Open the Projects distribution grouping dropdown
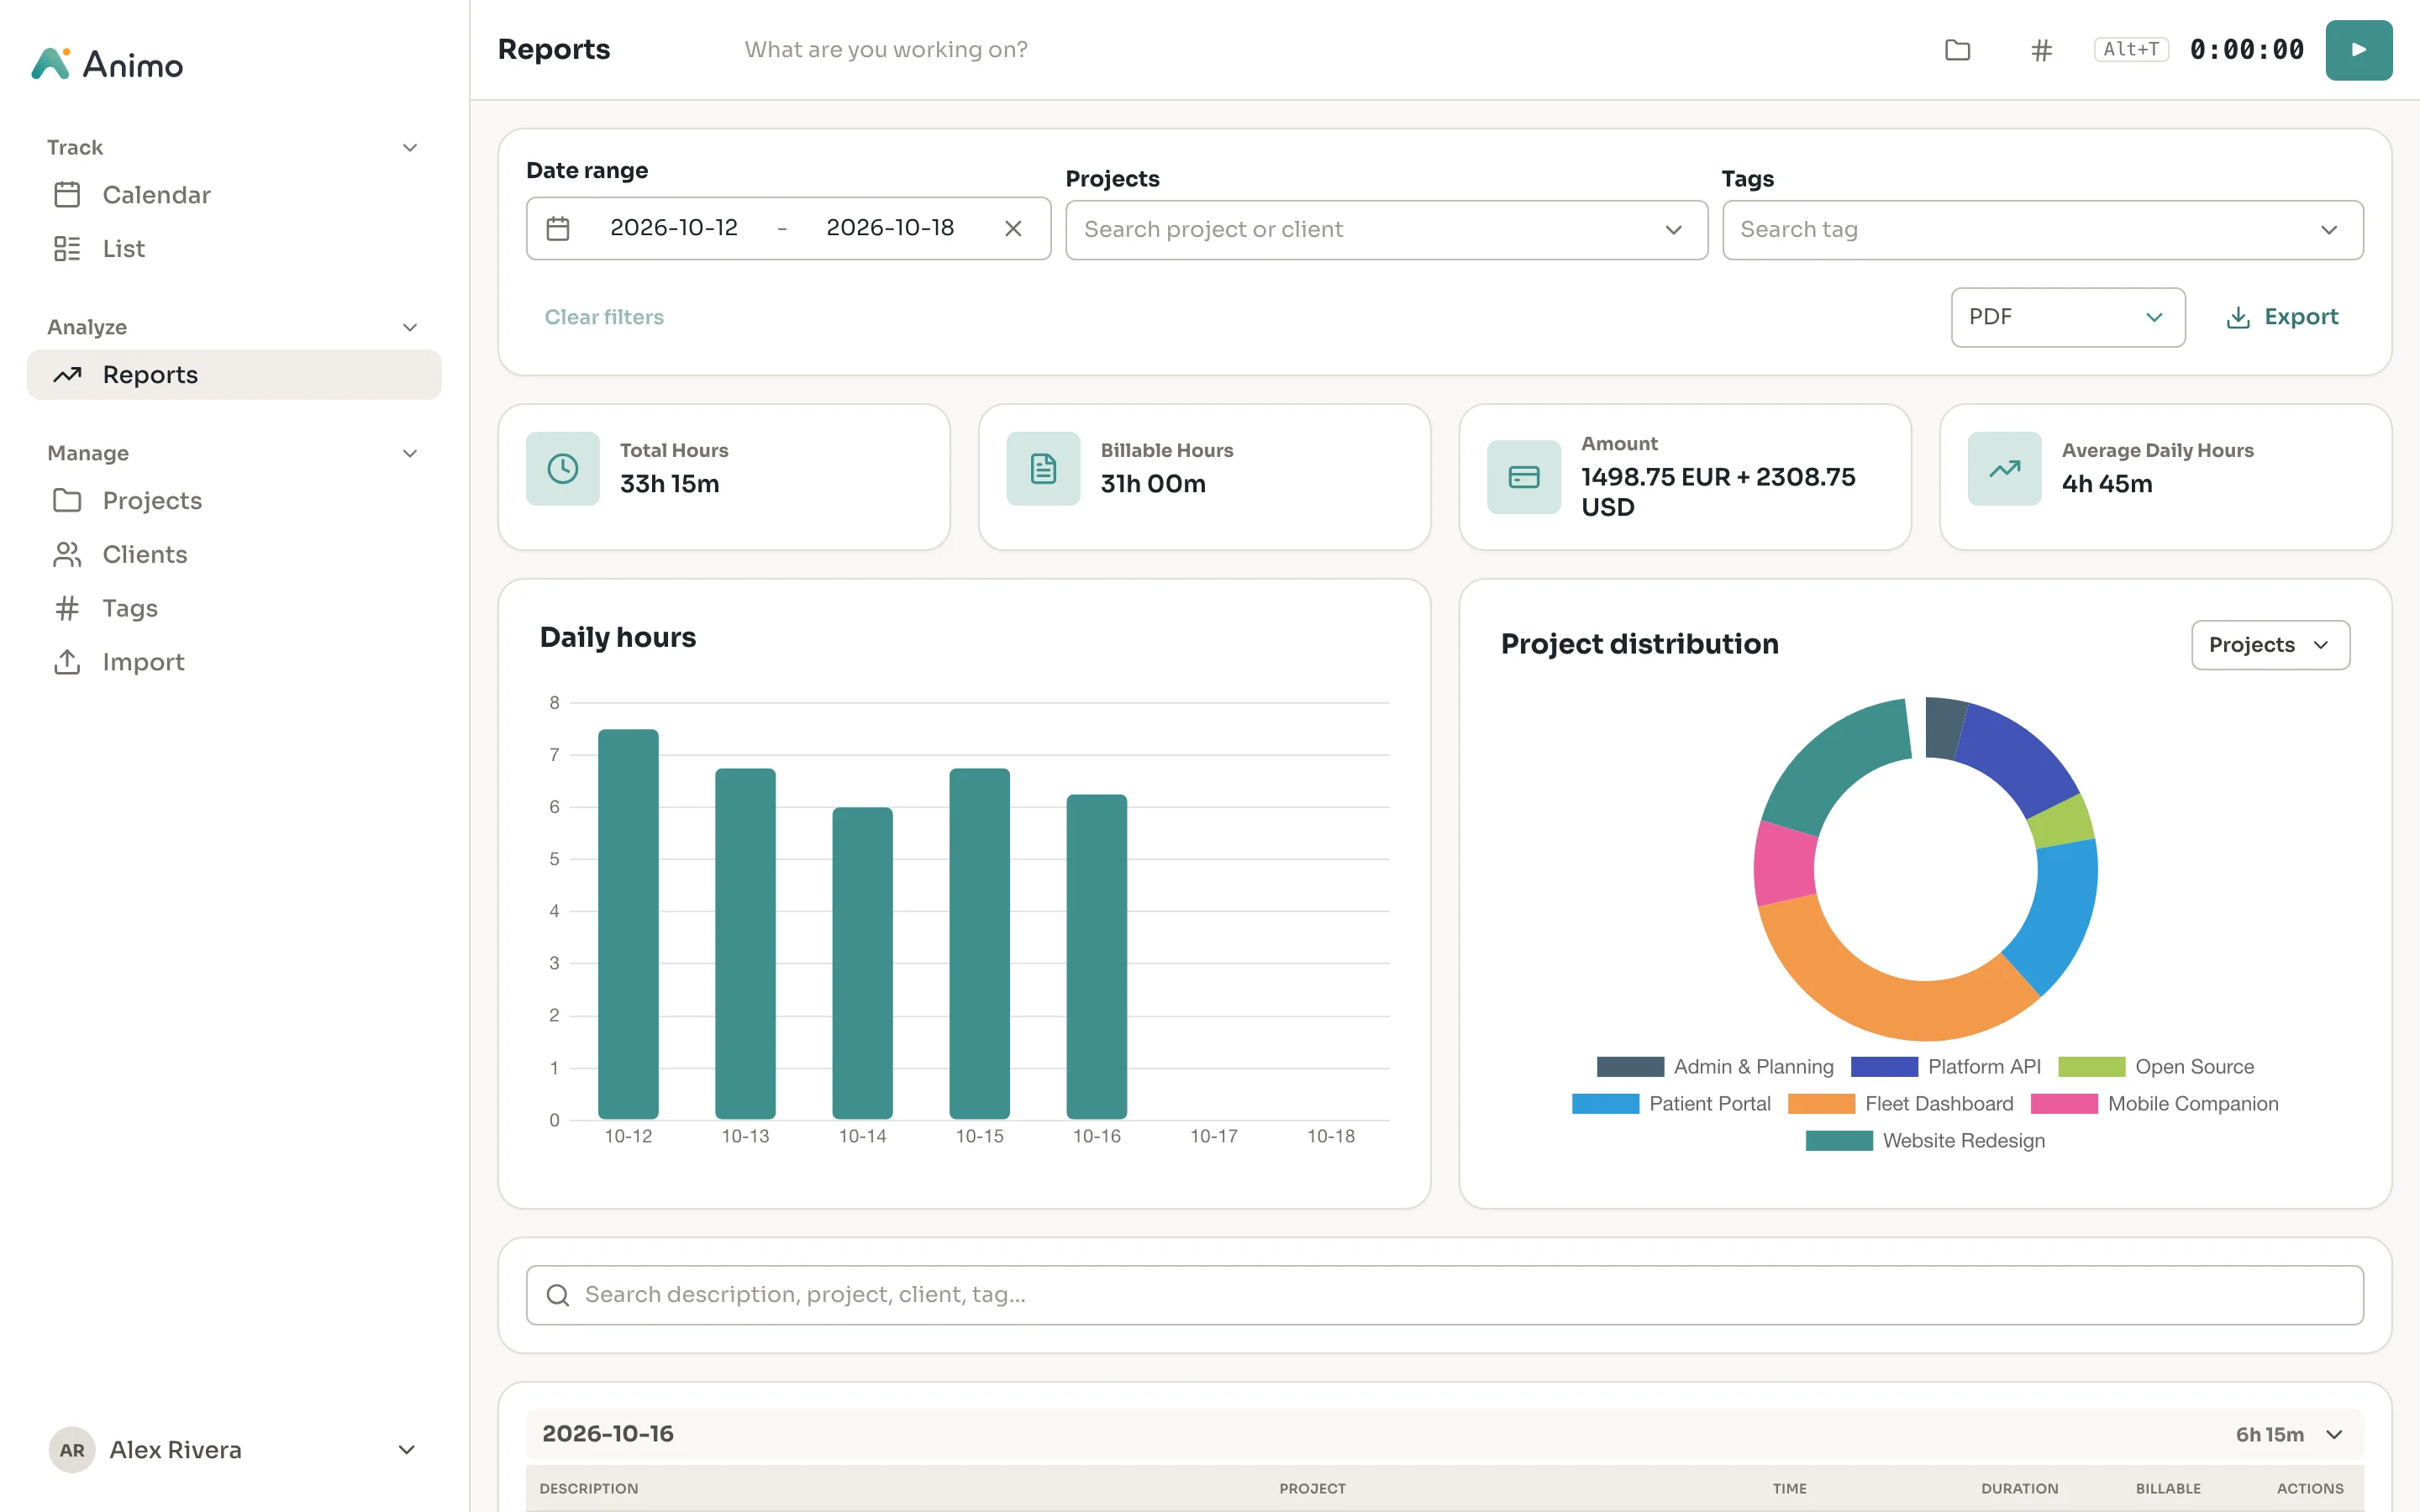The height and width of the screenshot is (1512, 2420). coord(2270,645)
